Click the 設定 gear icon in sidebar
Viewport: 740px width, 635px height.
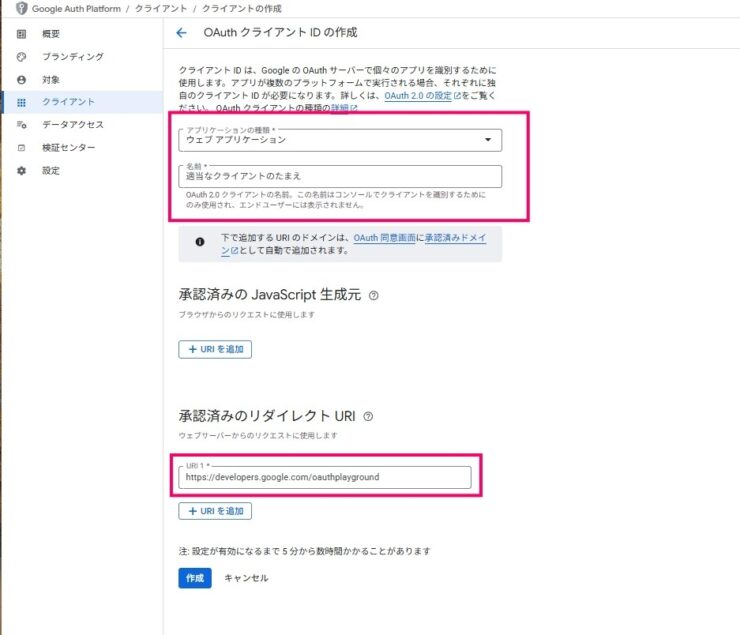(x=21, y=171)
